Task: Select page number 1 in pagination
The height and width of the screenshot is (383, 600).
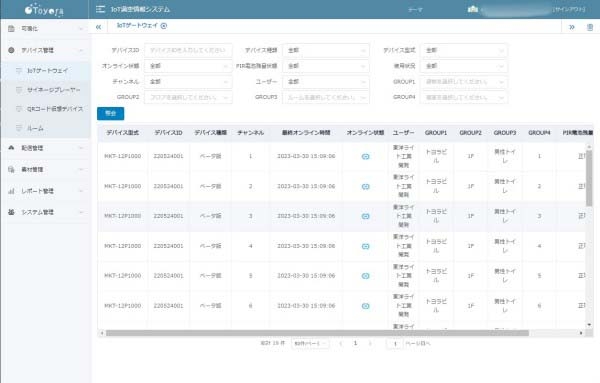Action: 355,343
